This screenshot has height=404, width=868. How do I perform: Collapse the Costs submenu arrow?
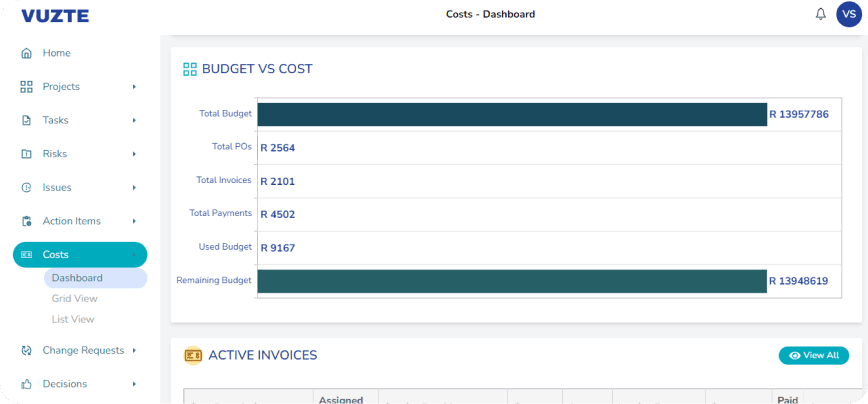[x=134, y=255]
